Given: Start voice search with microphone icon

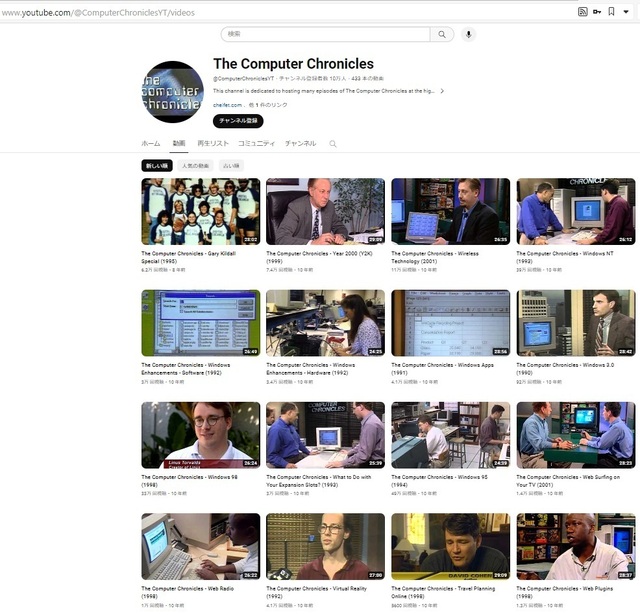Looking at the screenshot, I should pos(469,34).
